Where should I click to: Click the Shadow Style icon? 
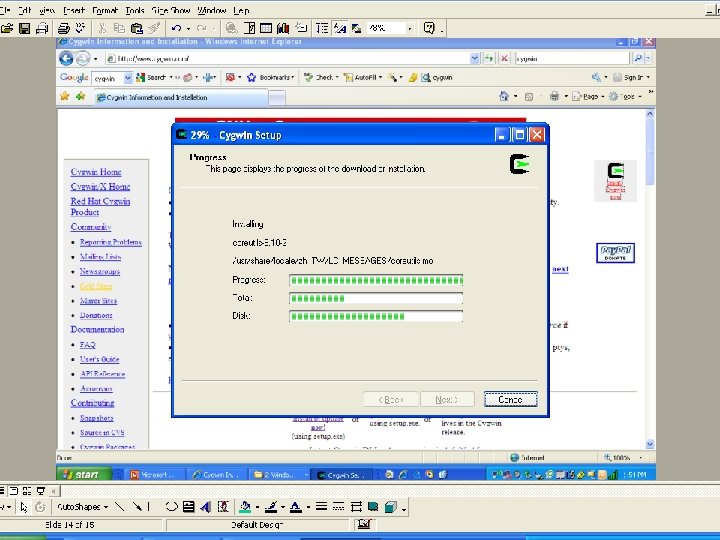coord(373,507)
